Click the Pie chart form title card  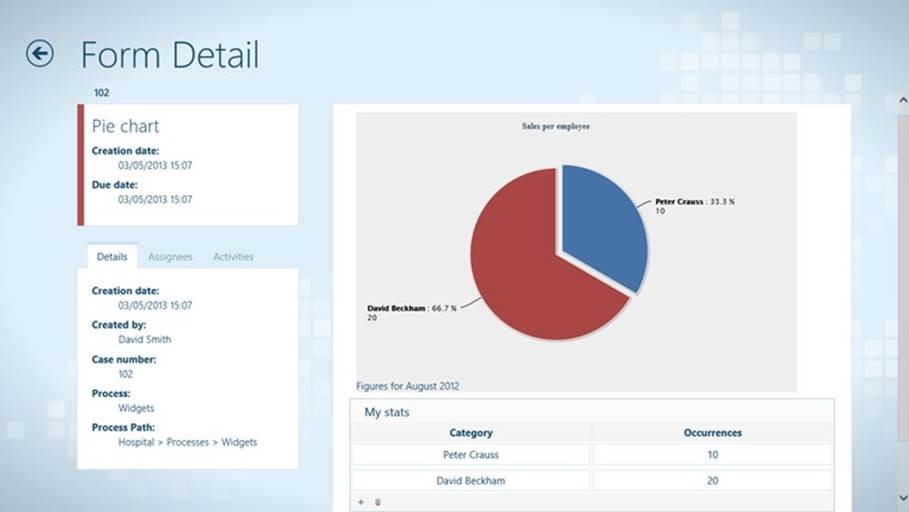coord(190,165)
